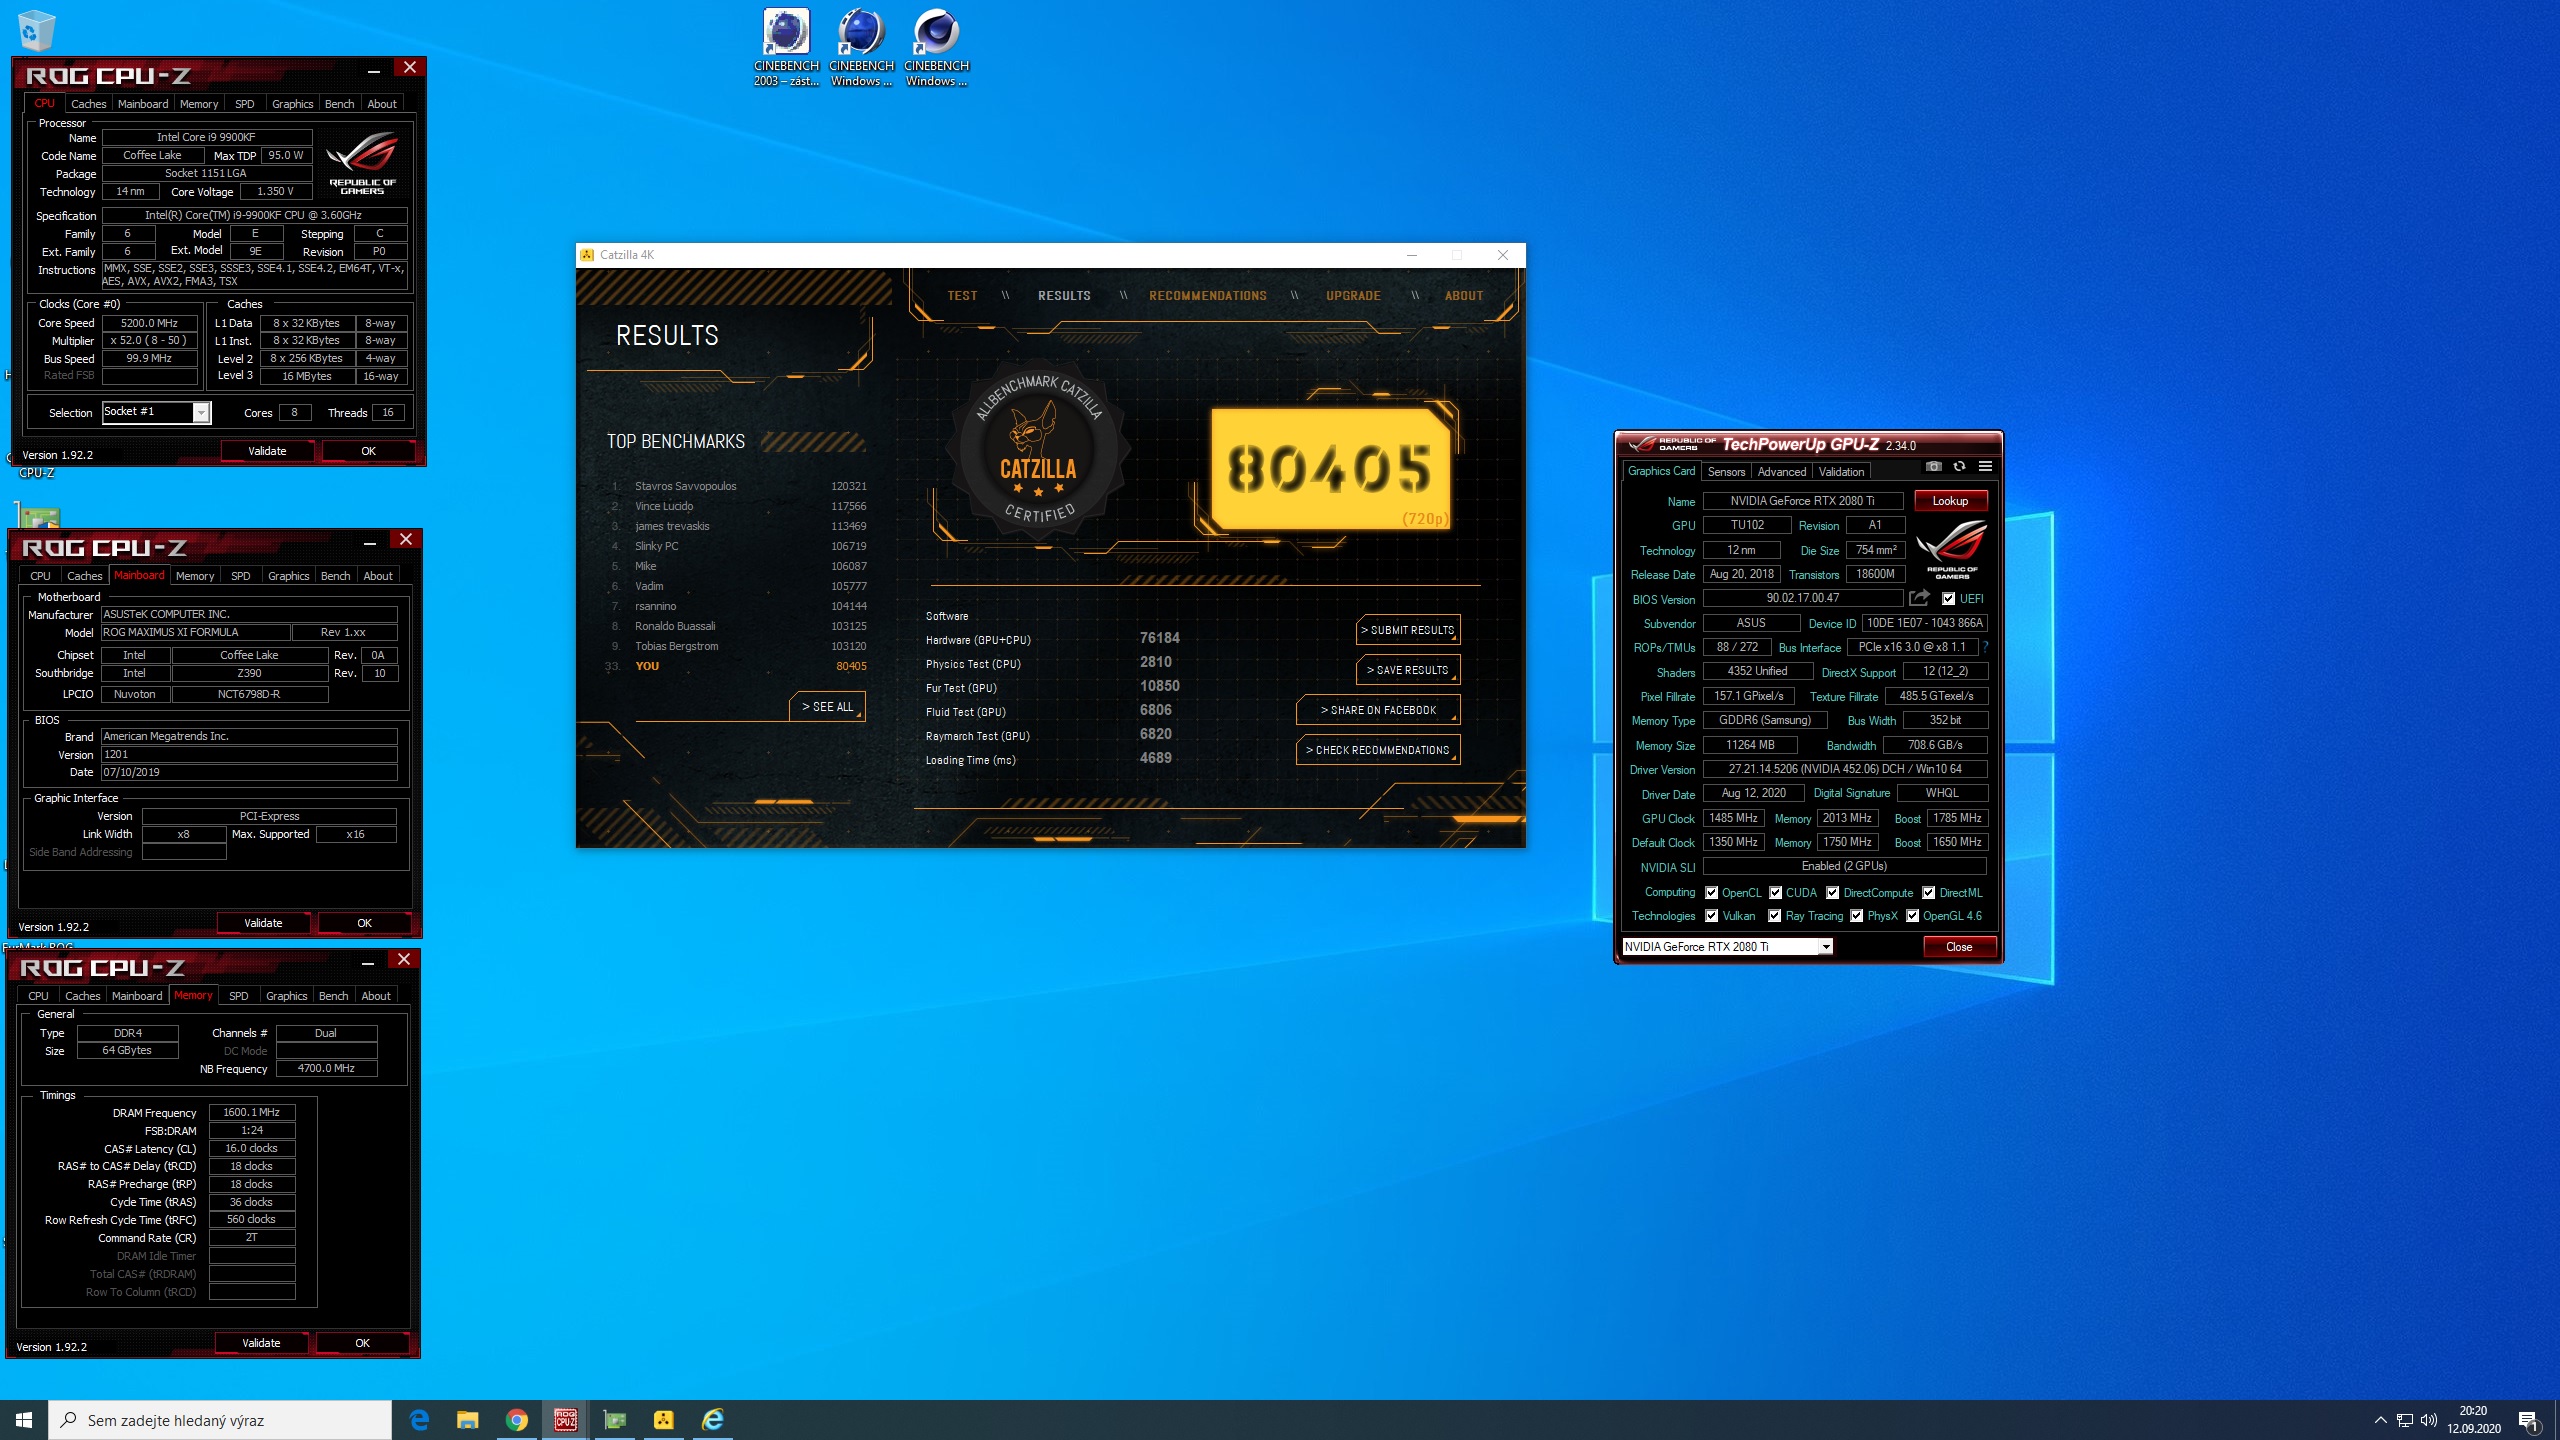
Task: Click the network icon in system tray
Action: pos(2405,1420)
